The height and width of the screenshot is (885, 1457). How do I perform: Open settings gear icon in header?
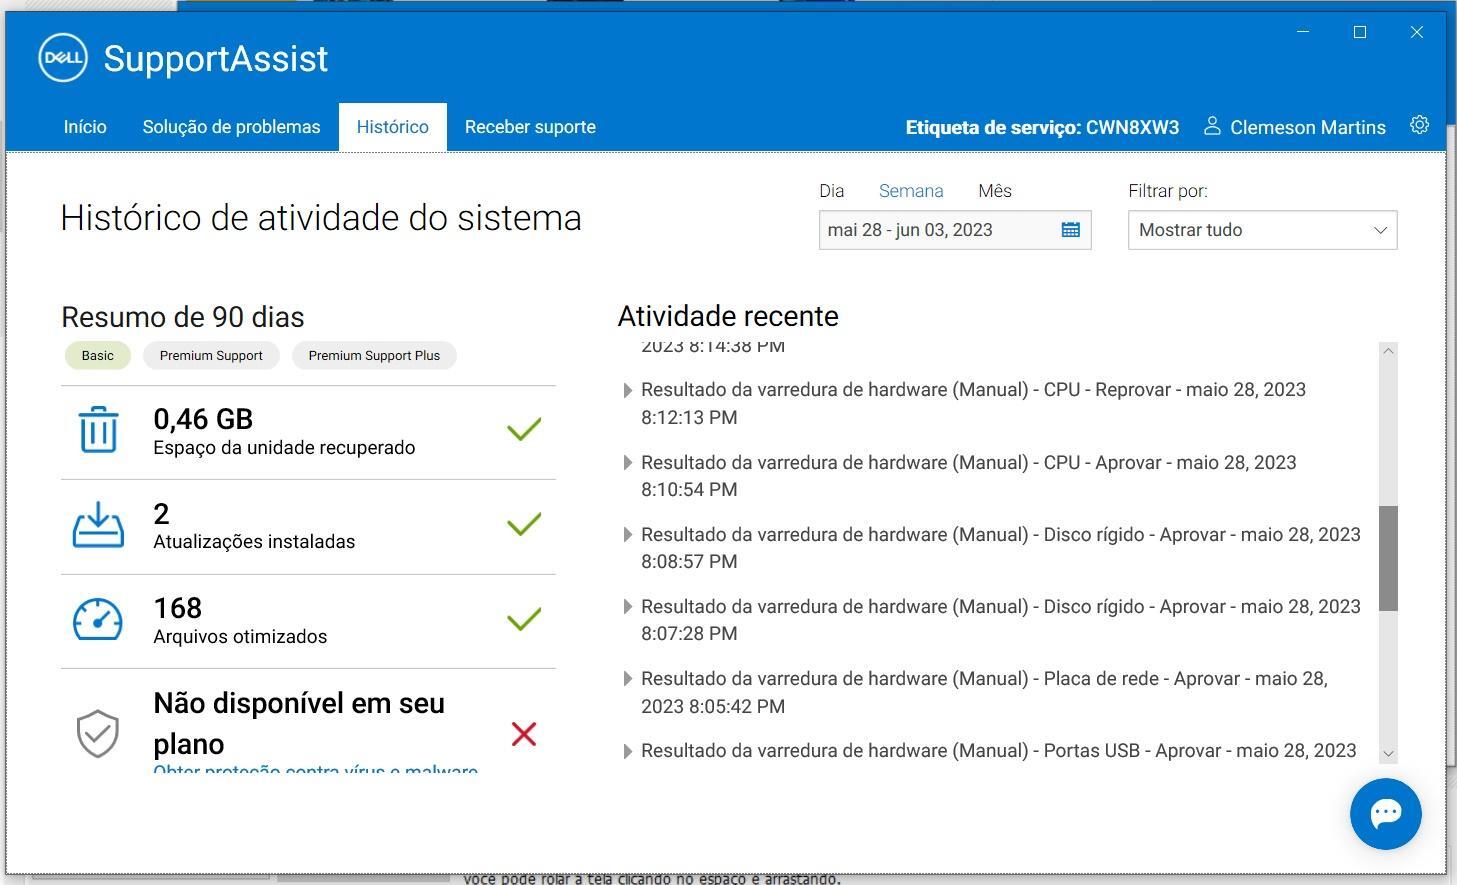[x=1419, y=125]
